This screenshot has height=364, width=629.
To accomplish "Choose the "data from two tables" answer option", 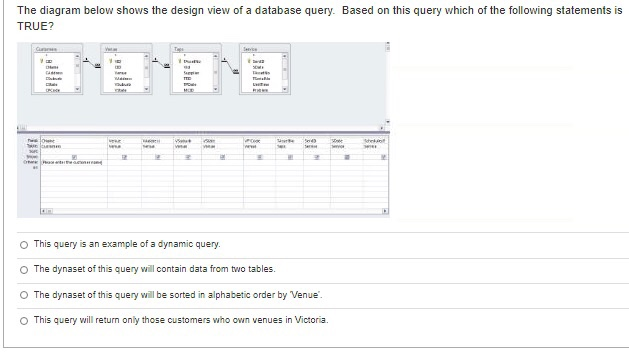I will 24,270.
